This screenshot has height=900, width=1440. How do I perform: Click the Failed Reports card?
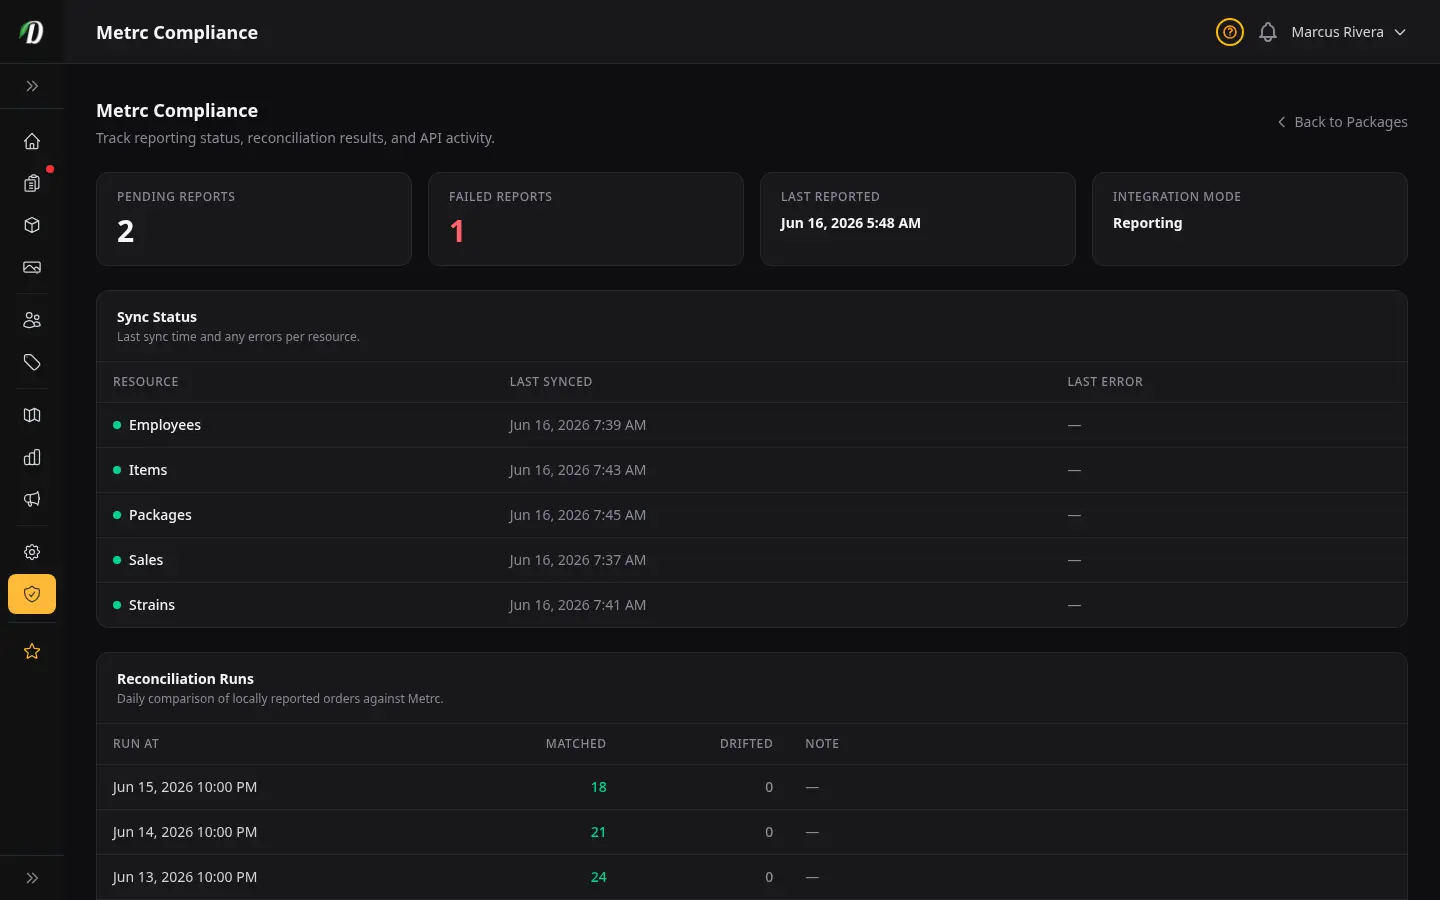[586, 219]
